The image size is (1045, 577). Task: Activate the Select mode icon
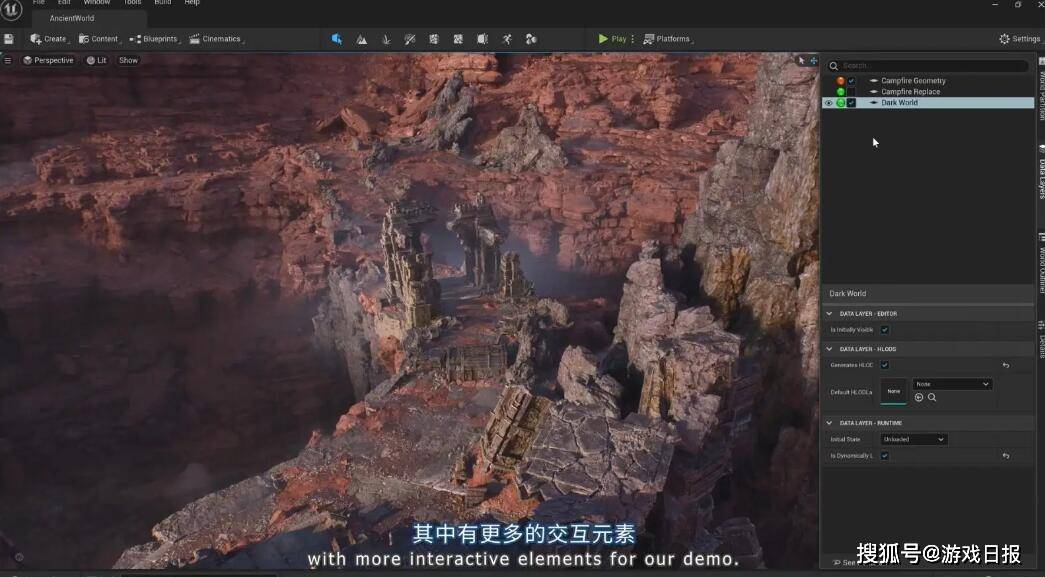click(x=337, y=39)
